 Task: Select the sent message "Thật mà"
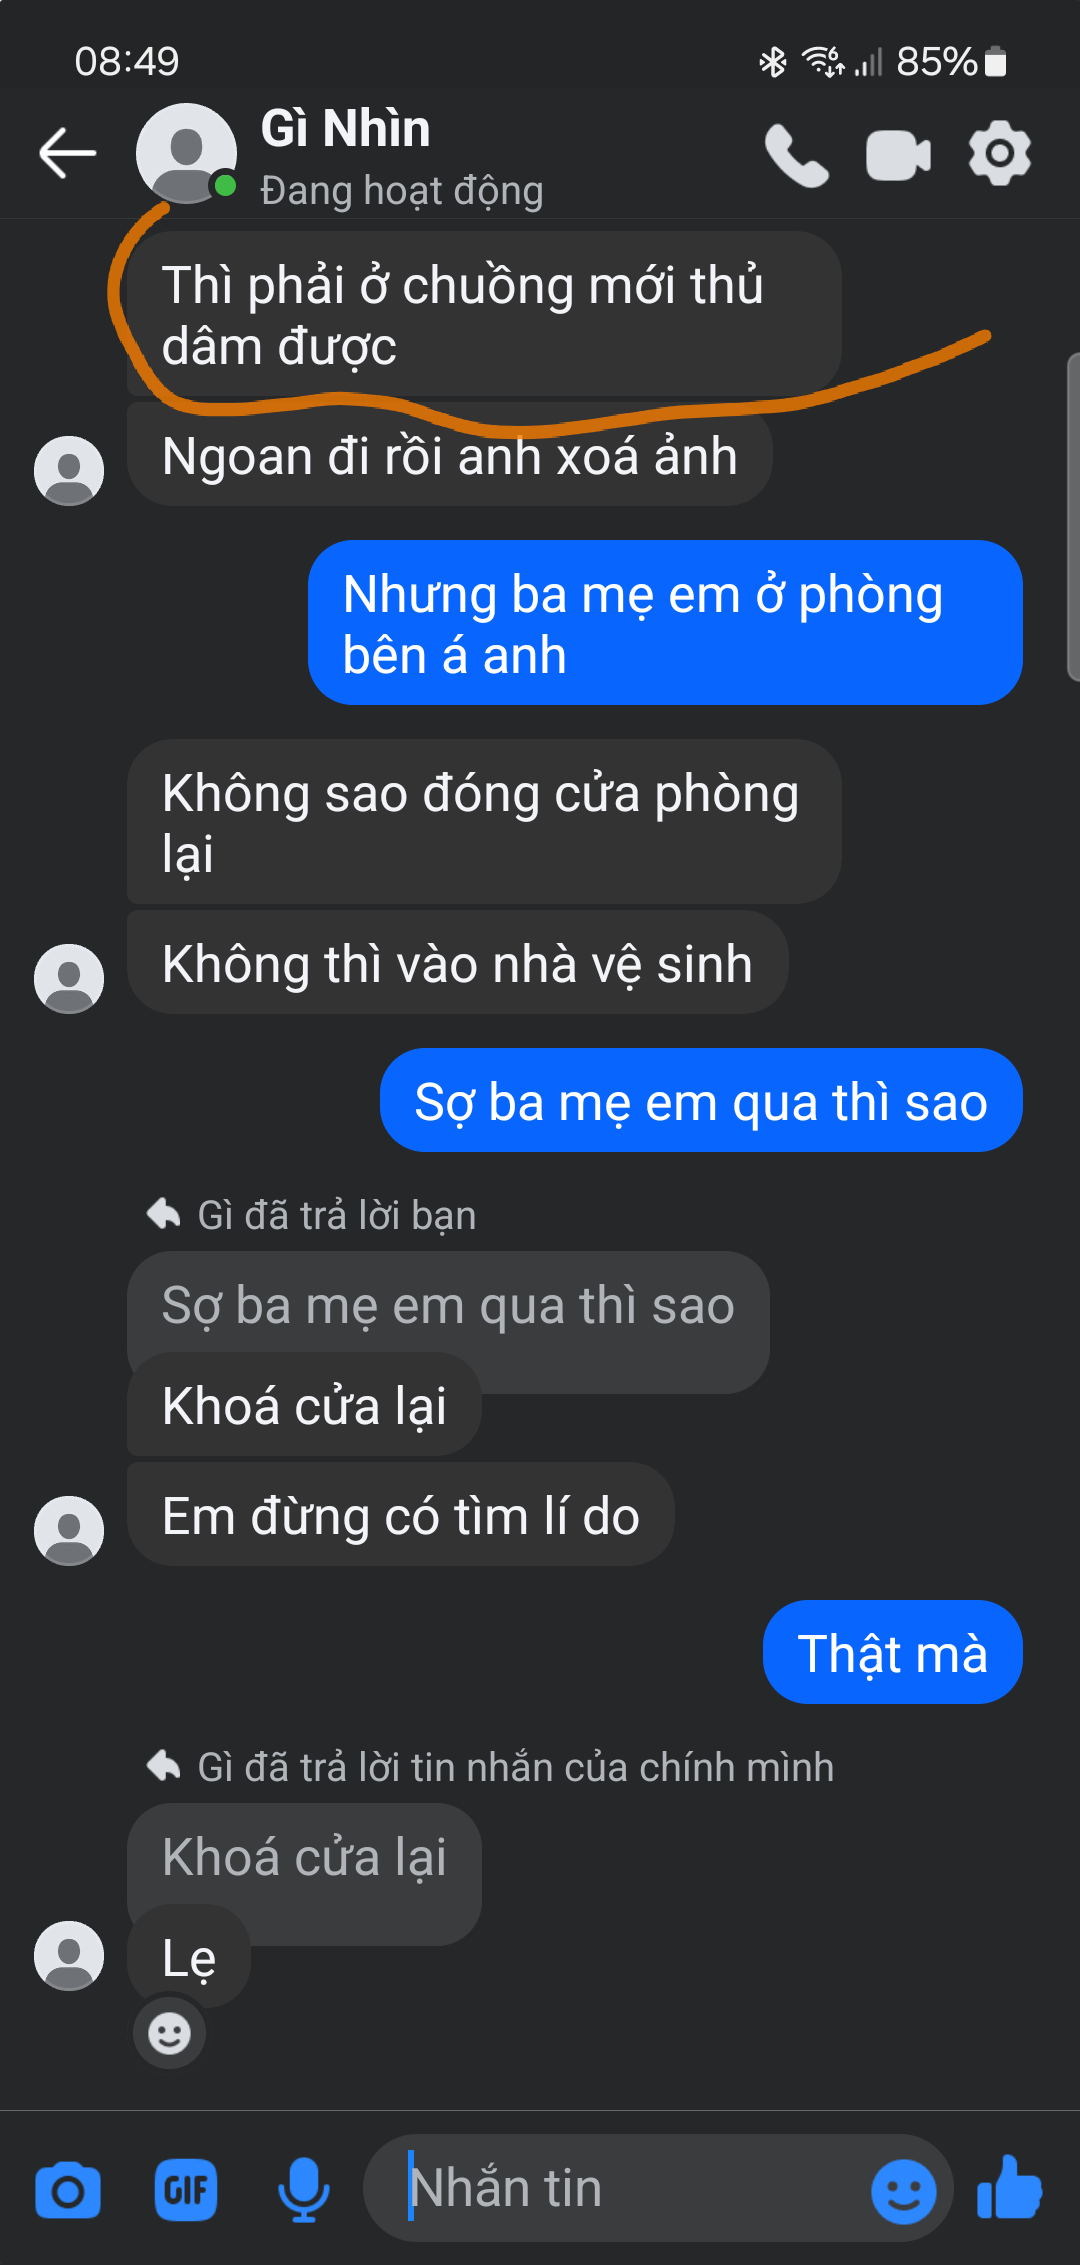point(892,1652)
